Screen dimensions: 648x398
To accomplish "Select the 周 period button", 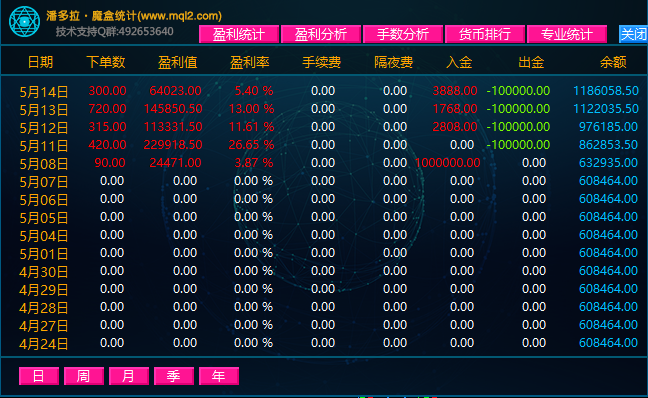I will [x=84, y=376].
